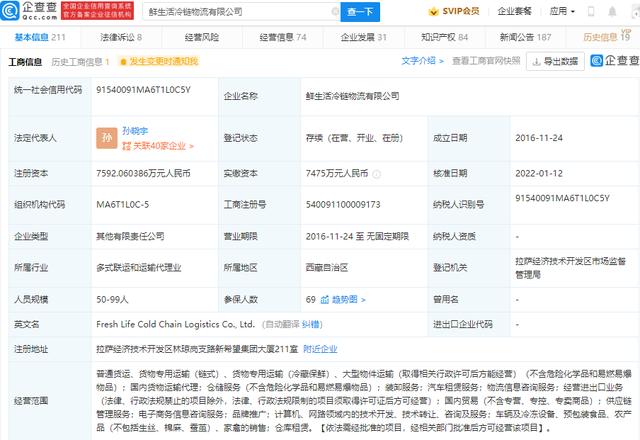
Task: Click the 孙 avatar of legal representative
Action: coord(106,137)
